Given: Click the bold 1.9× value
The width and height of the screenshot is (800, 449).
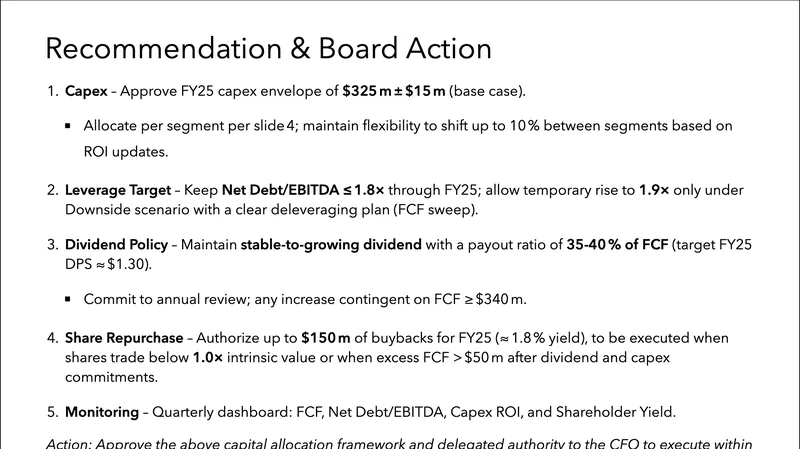Looking at the screenshot, I should point(656,190).
